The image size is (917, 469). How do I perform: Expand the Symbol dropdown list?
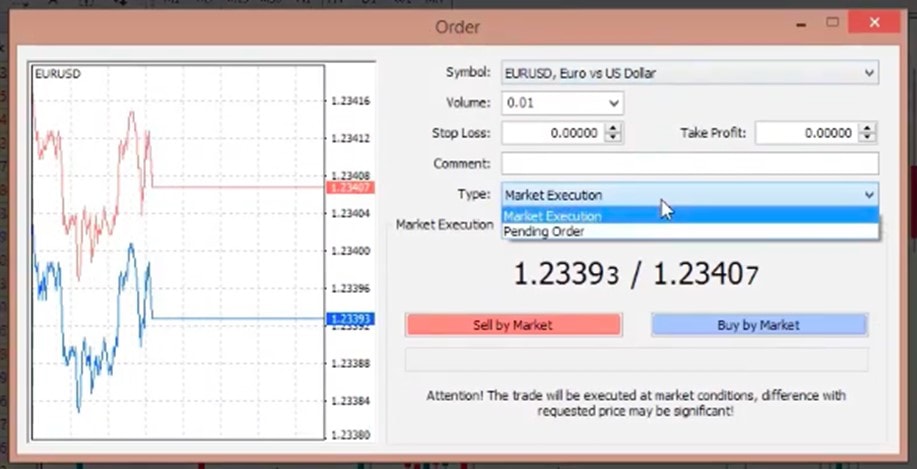868,73
